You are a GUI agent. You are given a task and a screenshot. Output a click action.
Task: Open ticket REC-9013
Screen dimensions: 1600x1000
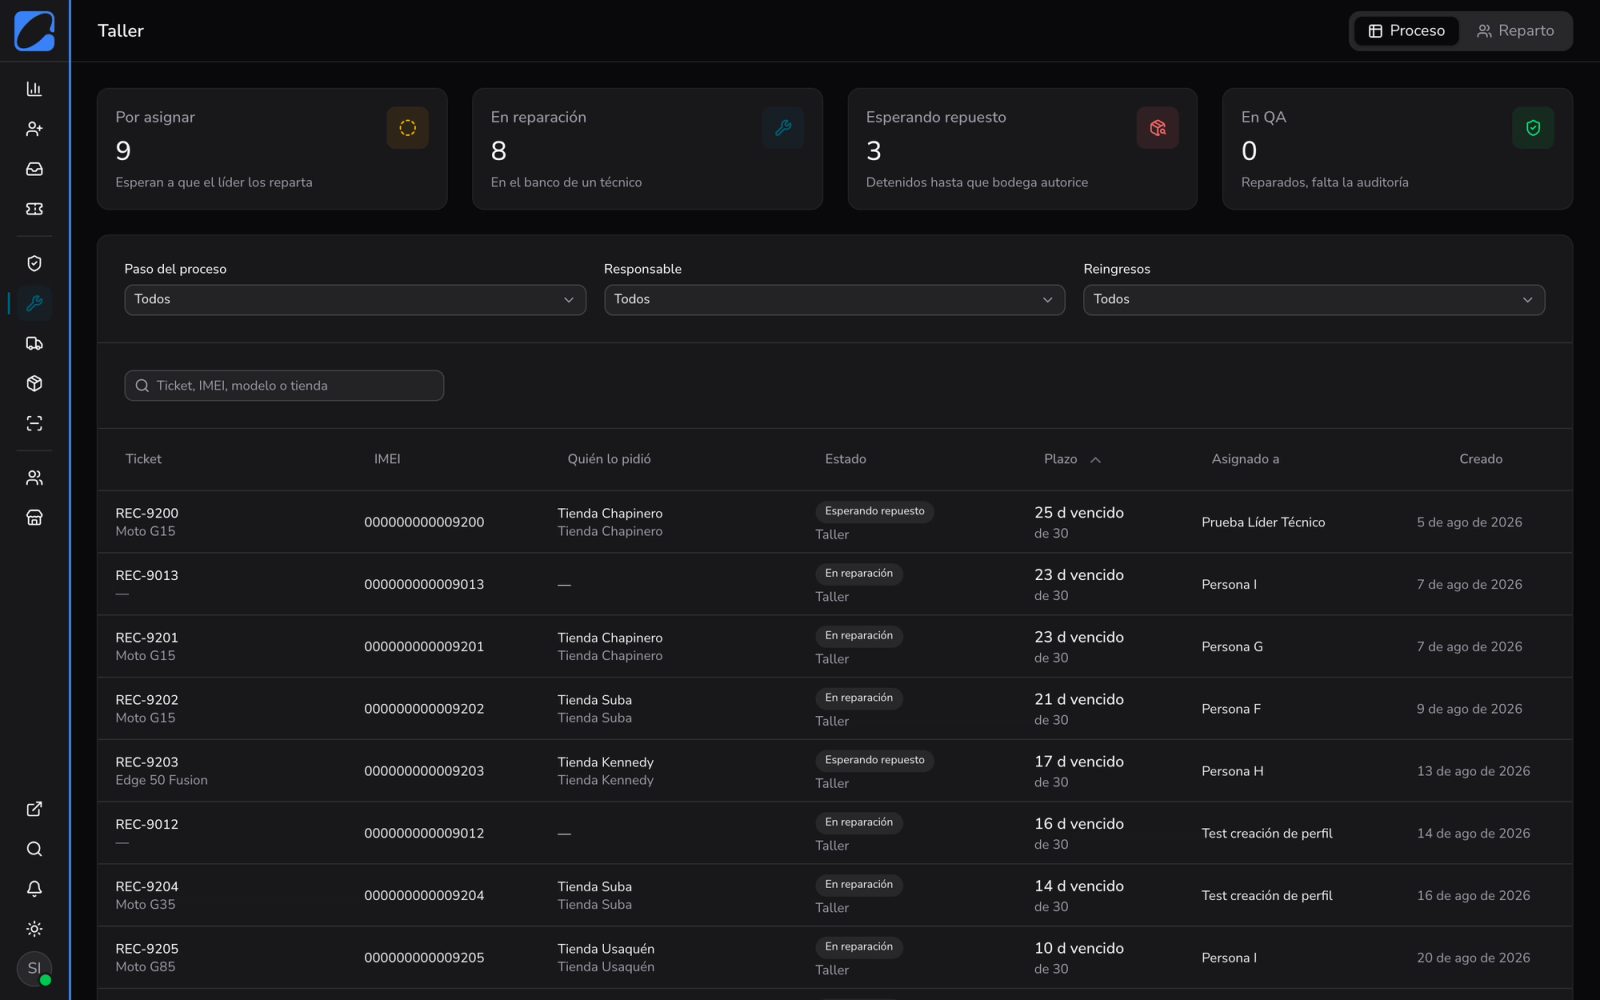[147, 575]
